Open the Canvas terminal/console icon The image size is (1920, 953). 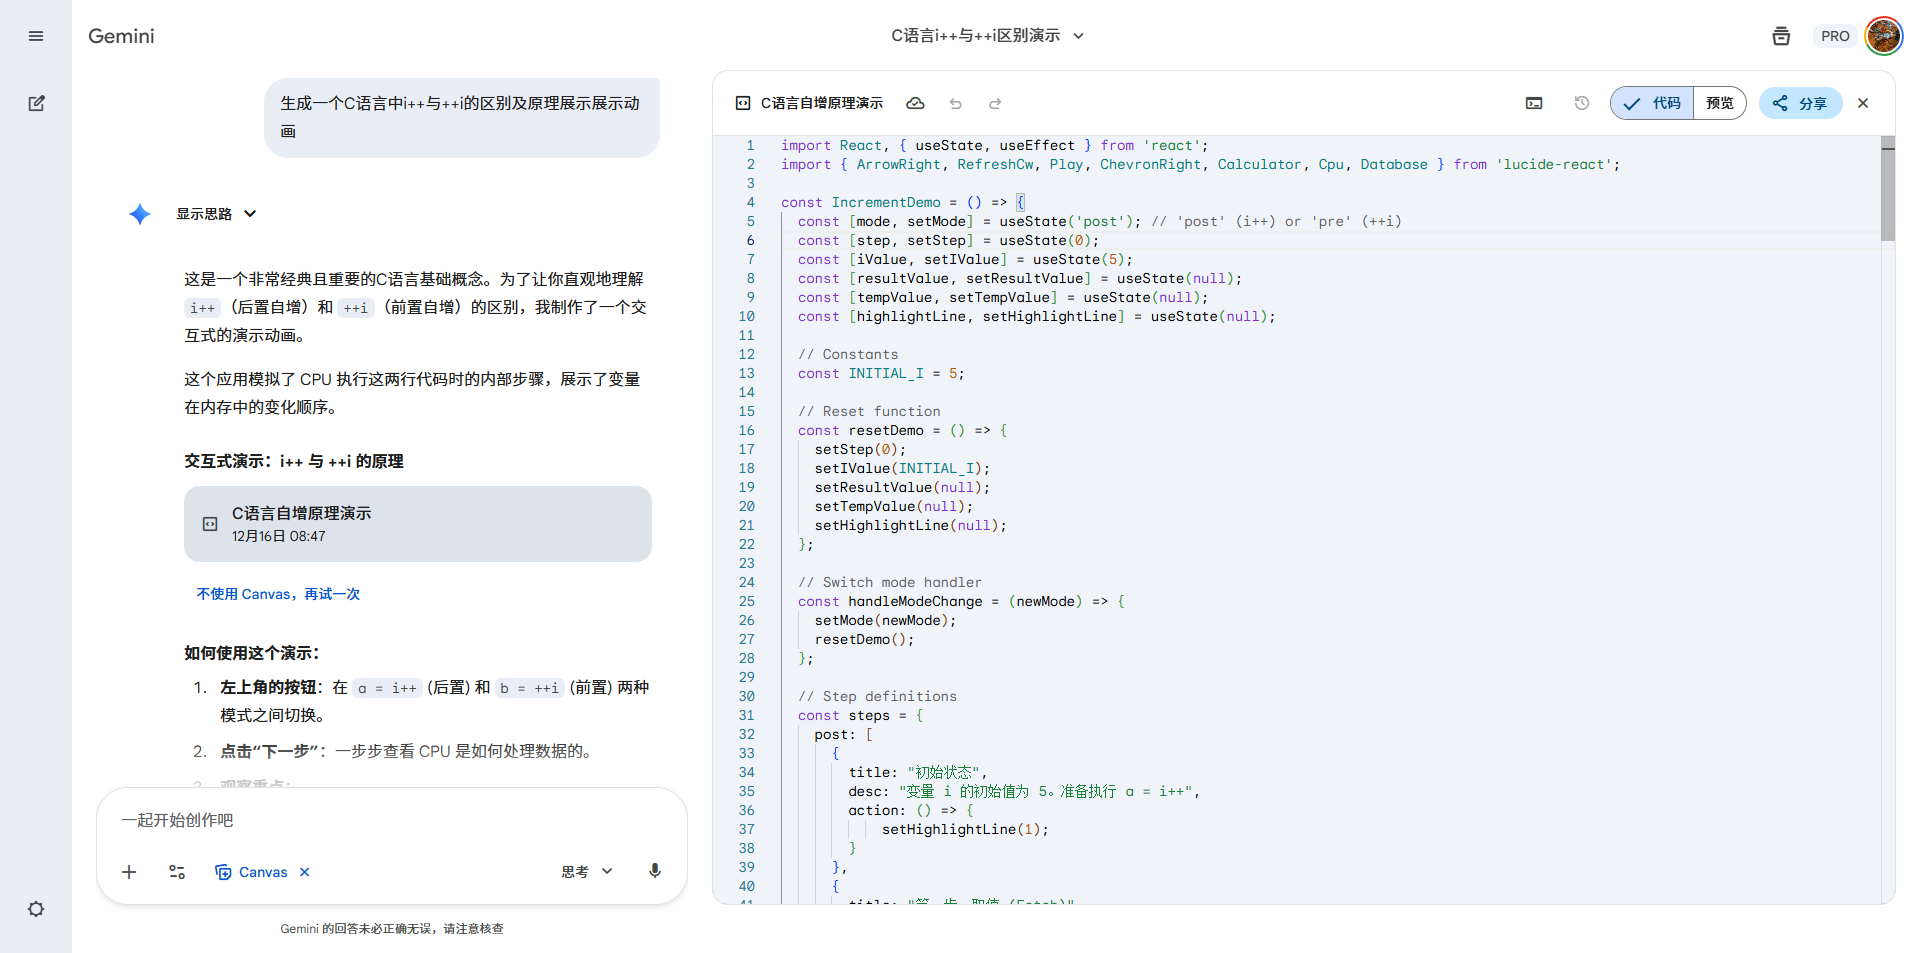[x=1534, y=103]
